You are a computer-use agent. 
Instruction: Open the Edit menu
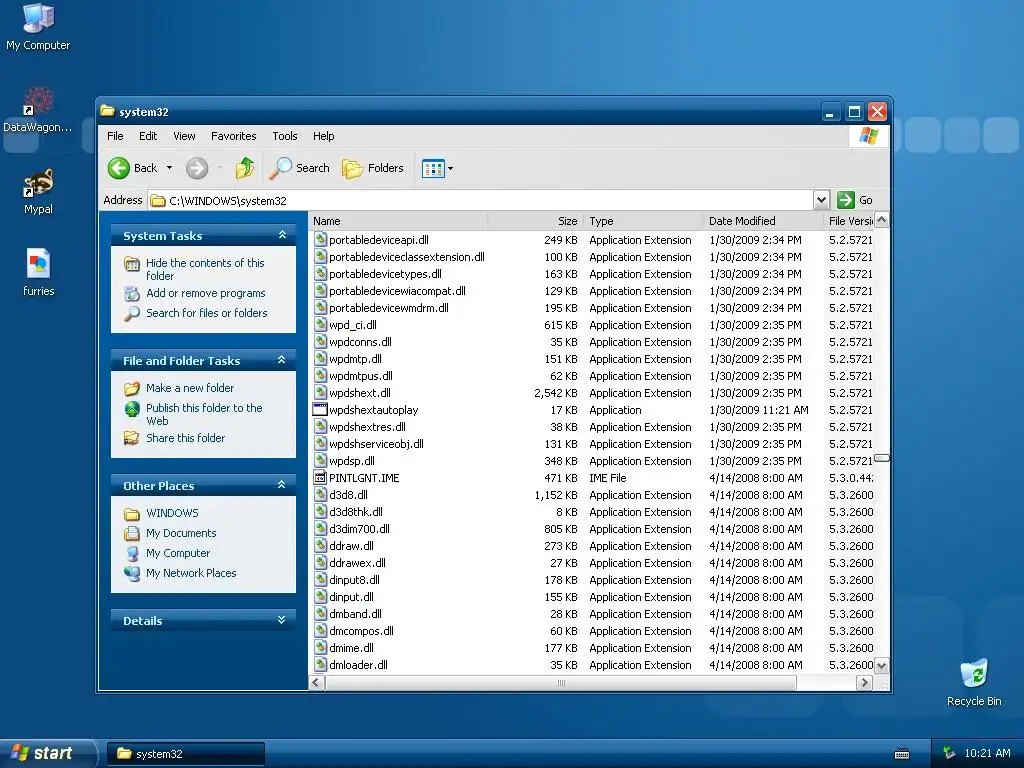pos(148,136)
